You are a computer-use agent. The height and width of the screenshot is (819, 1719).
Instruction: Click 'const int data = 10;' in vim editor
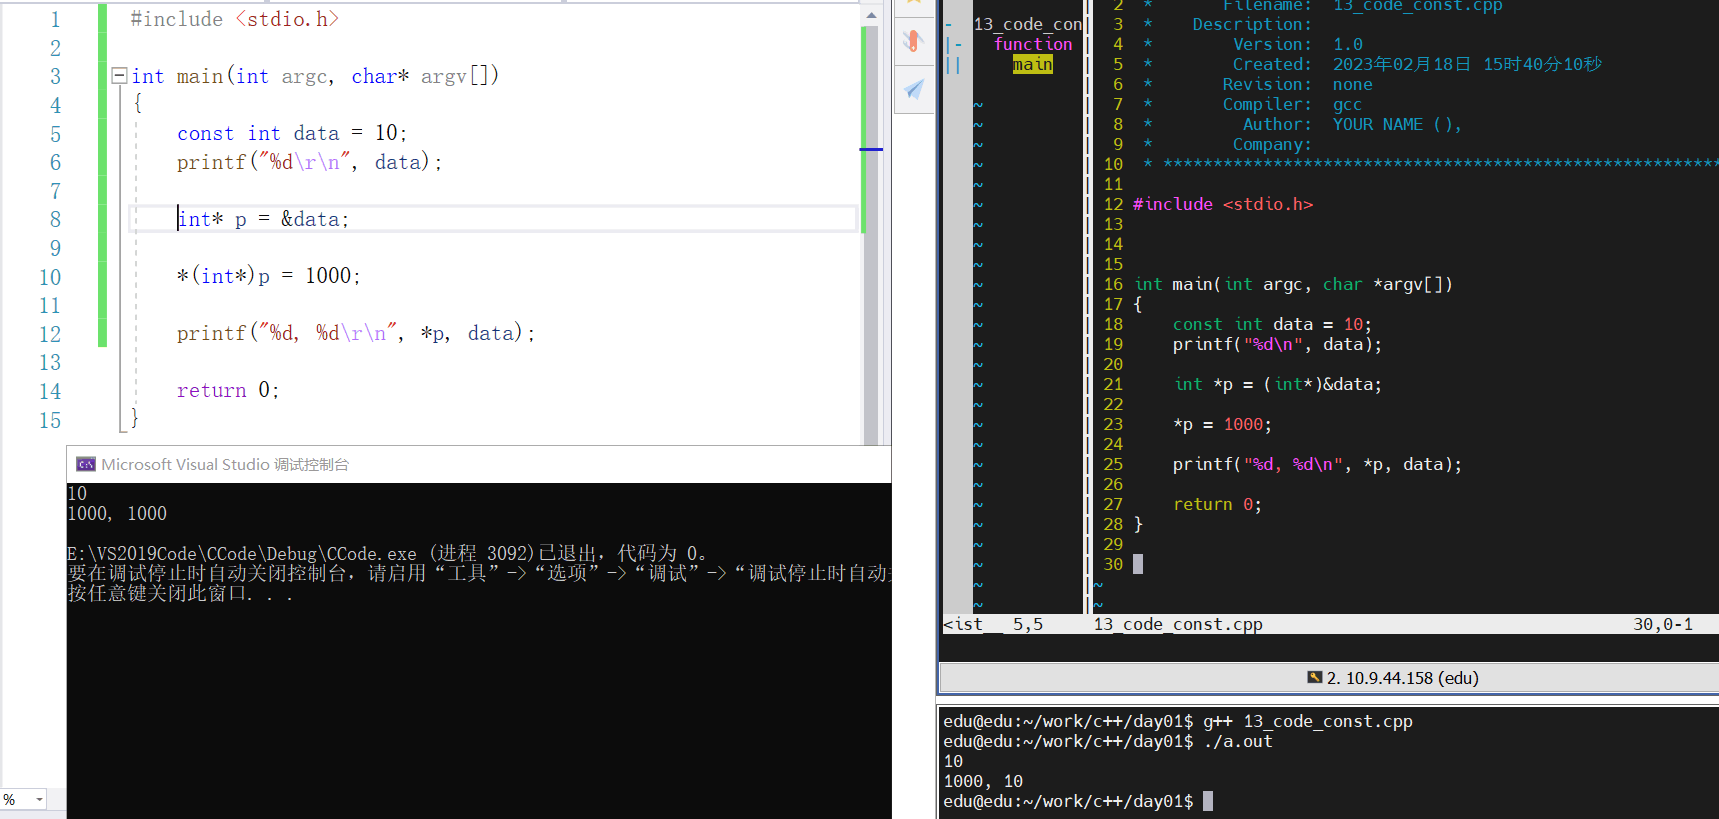coord(1272,324)
